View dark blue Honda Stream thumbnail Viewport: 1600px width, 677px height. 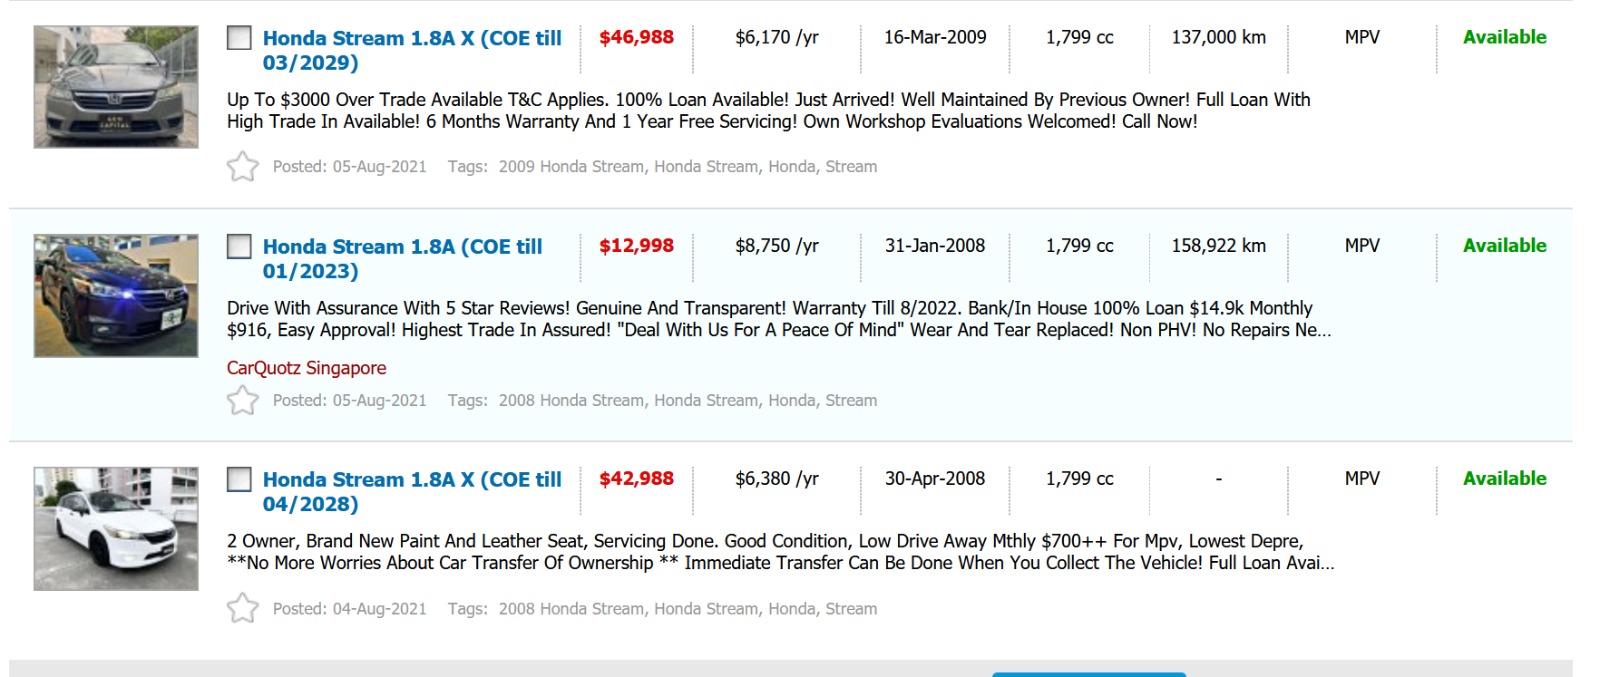point(116,296)
